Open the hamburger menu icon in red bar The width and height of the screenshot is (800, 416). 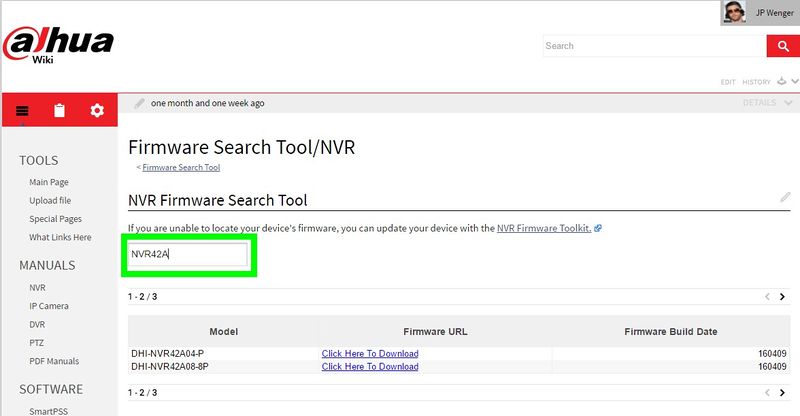pyautogui.click(x=22, y=111)
